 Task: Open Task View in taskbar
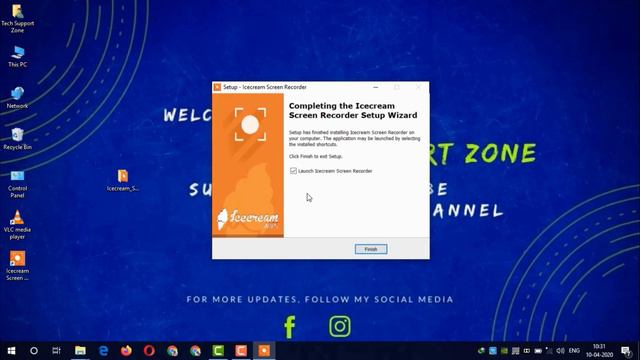click(56, 351)
